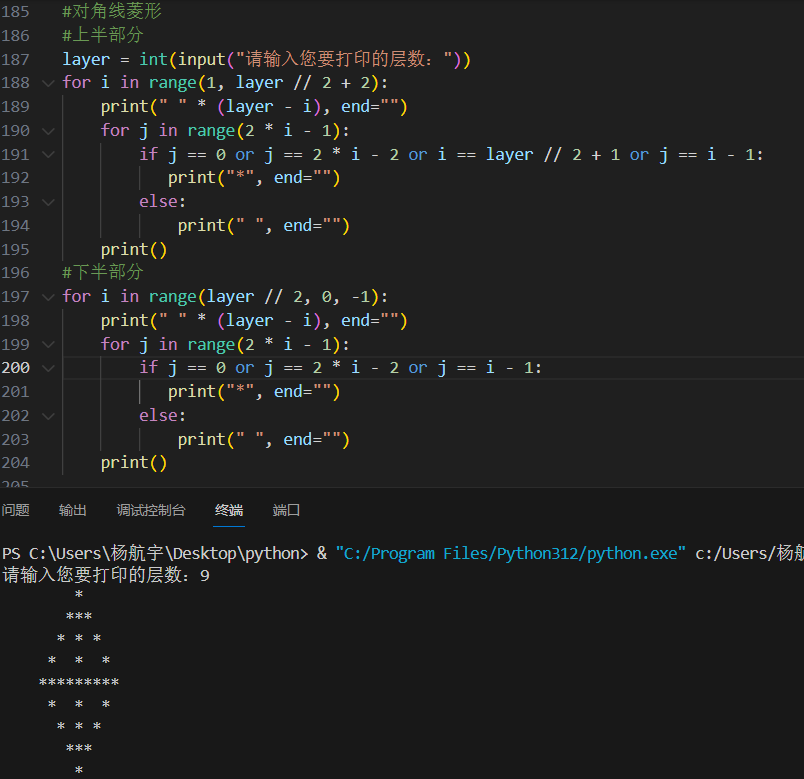The image size is (804, 779).
Task: Click print("*", end="") on line 201
Action: click(x=254, y=392)
